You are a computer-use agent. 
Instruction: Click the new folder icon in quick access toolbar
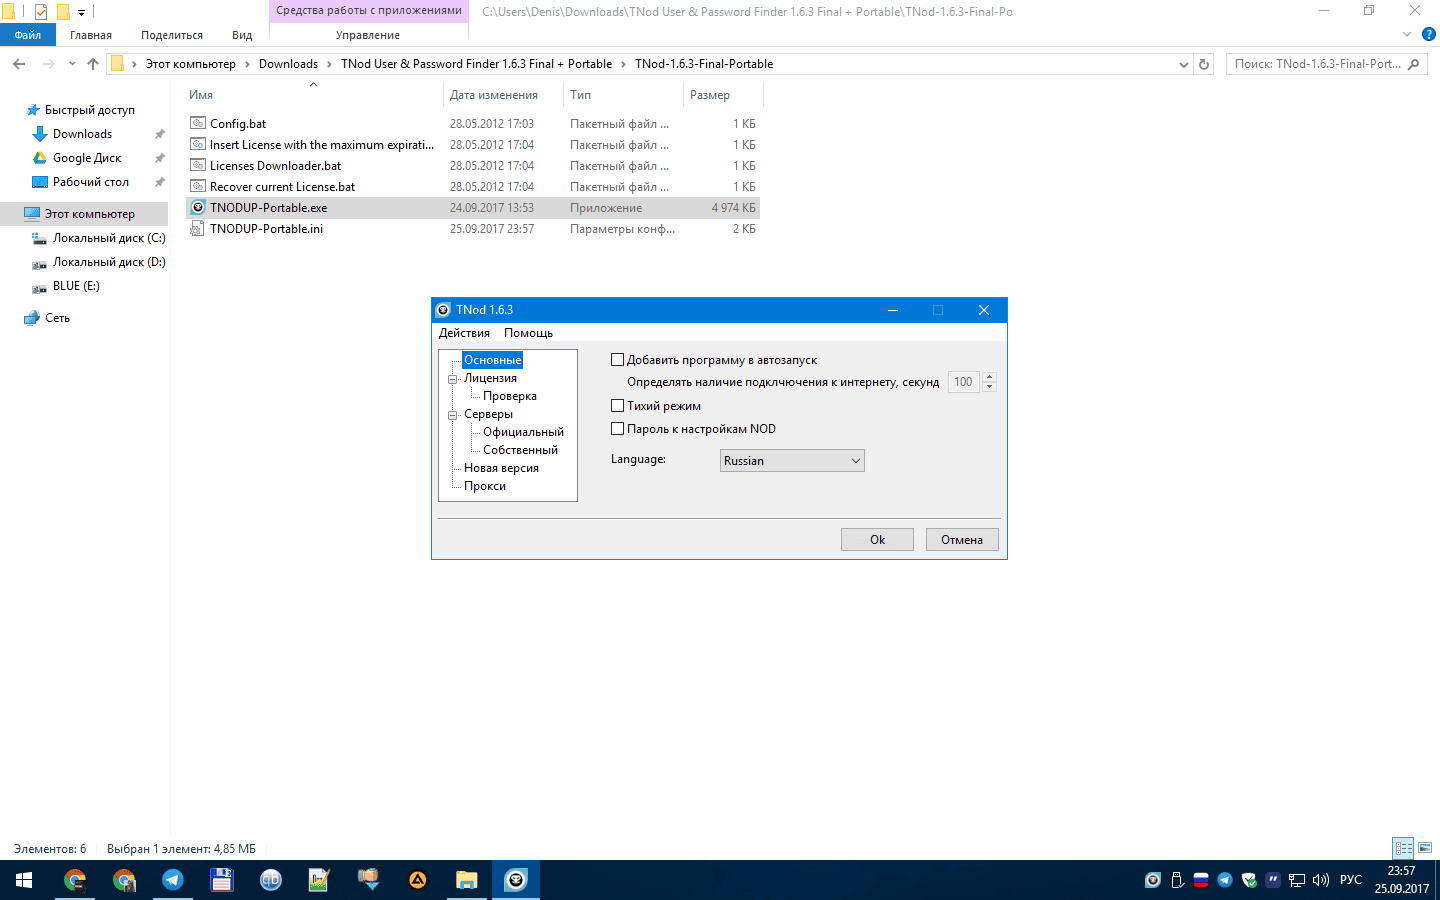coord(63,12)
